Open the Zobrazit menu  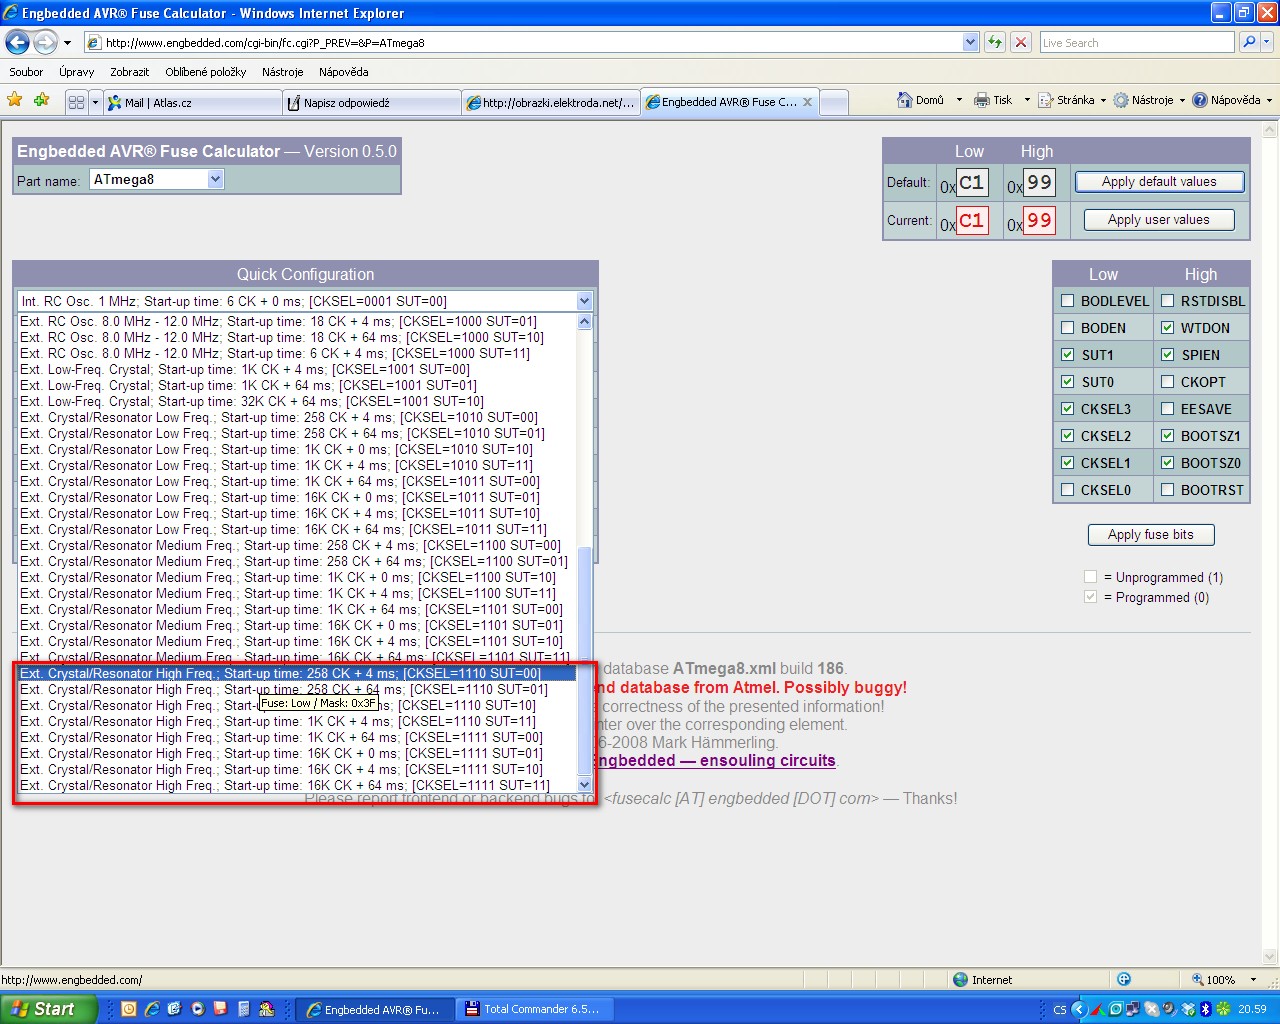tap(130, 72)
